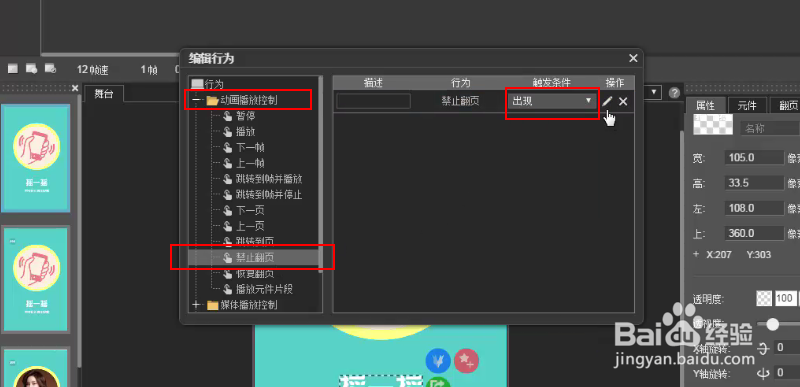
Task: Click the 左 value field 108.0
Action: coord(754,208)
